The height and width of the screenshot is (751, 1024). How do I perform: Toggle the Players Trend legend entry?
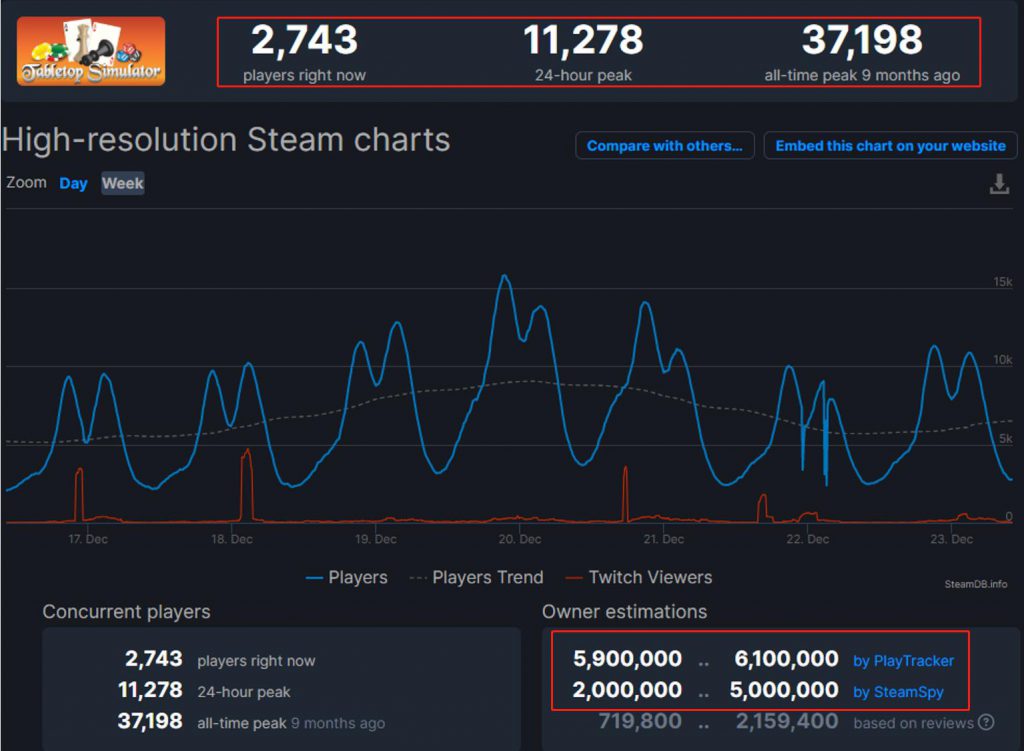pyautogui.click(x=476, y=577)
